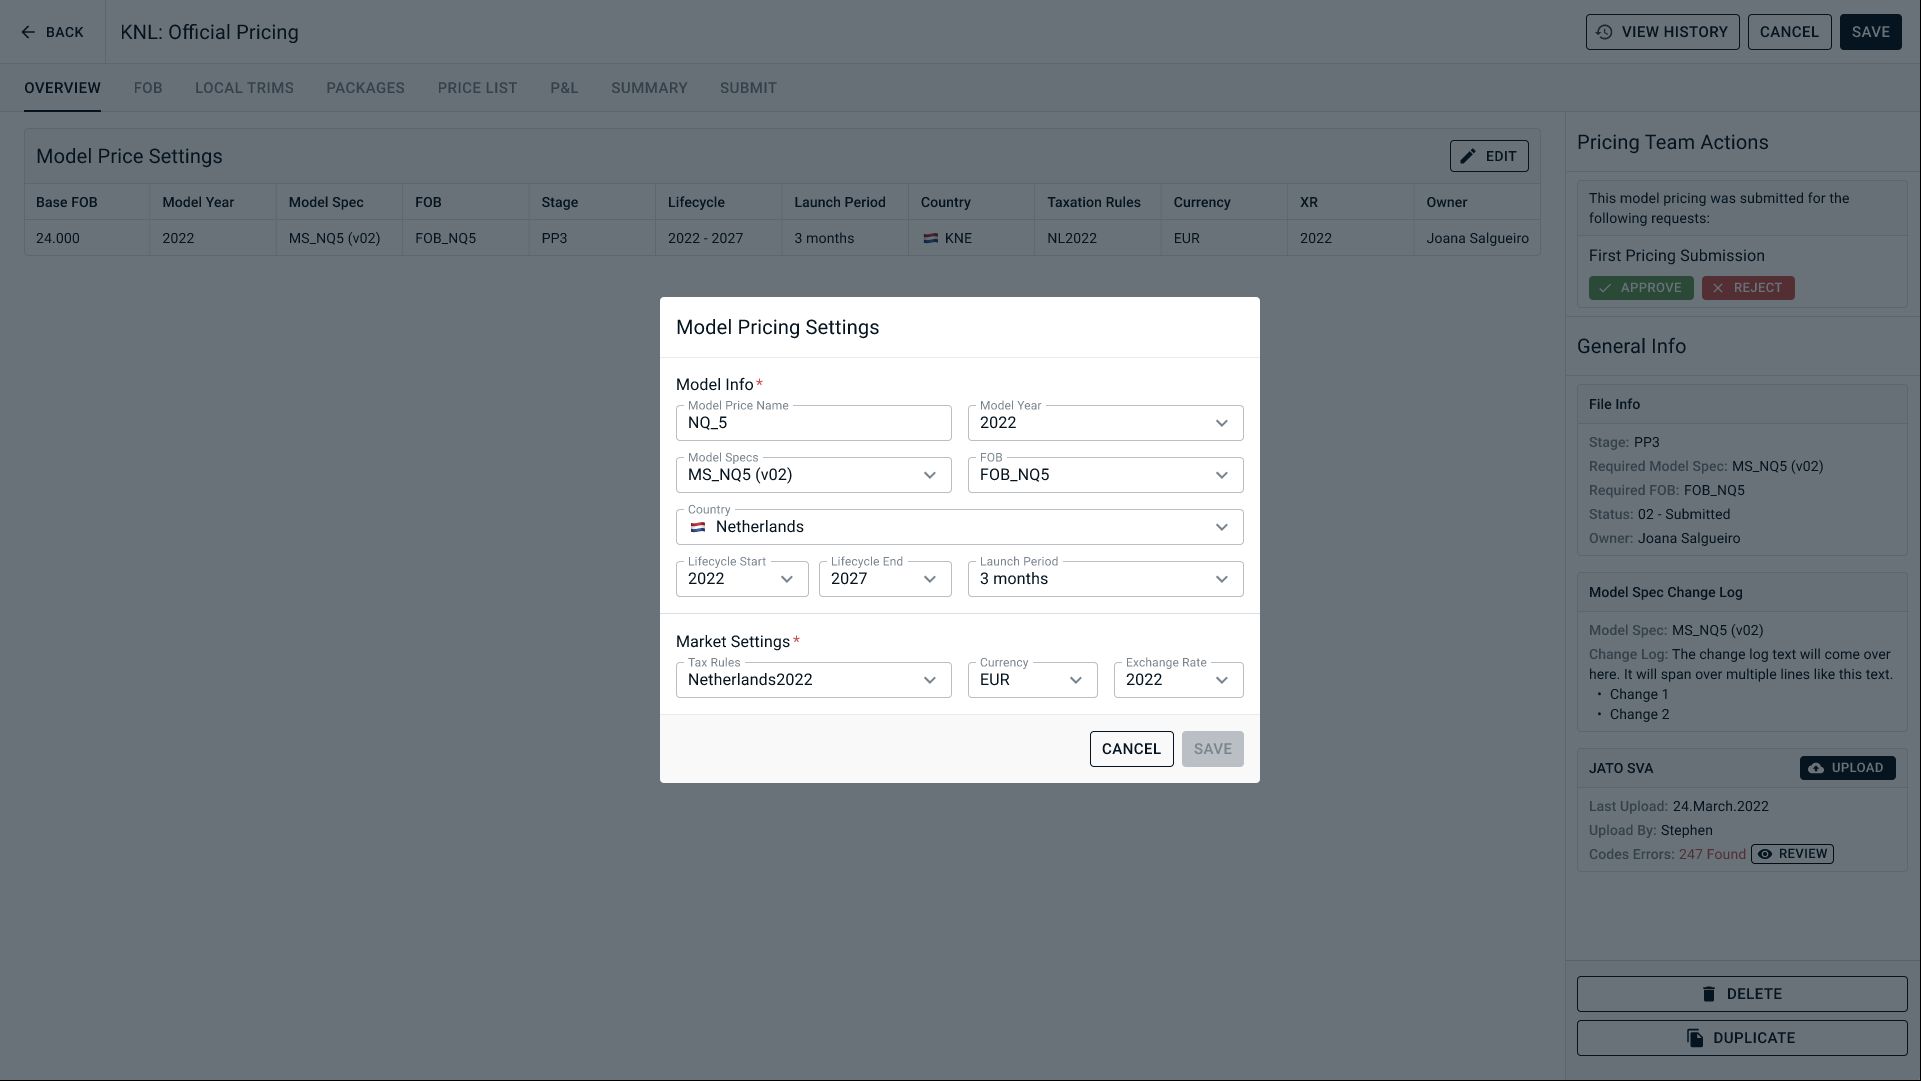Click the top bar Save button
The image size is (1921, 1081).
point(1870,32)
